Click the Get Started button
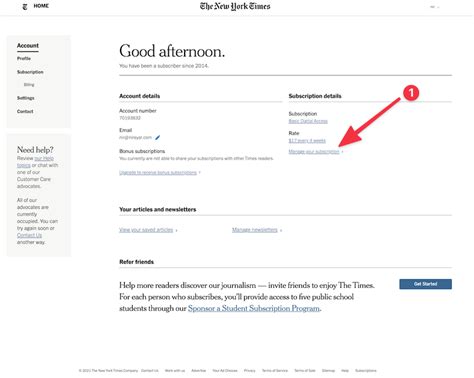Viewport: 474px width, 378px height. [426, 284]
